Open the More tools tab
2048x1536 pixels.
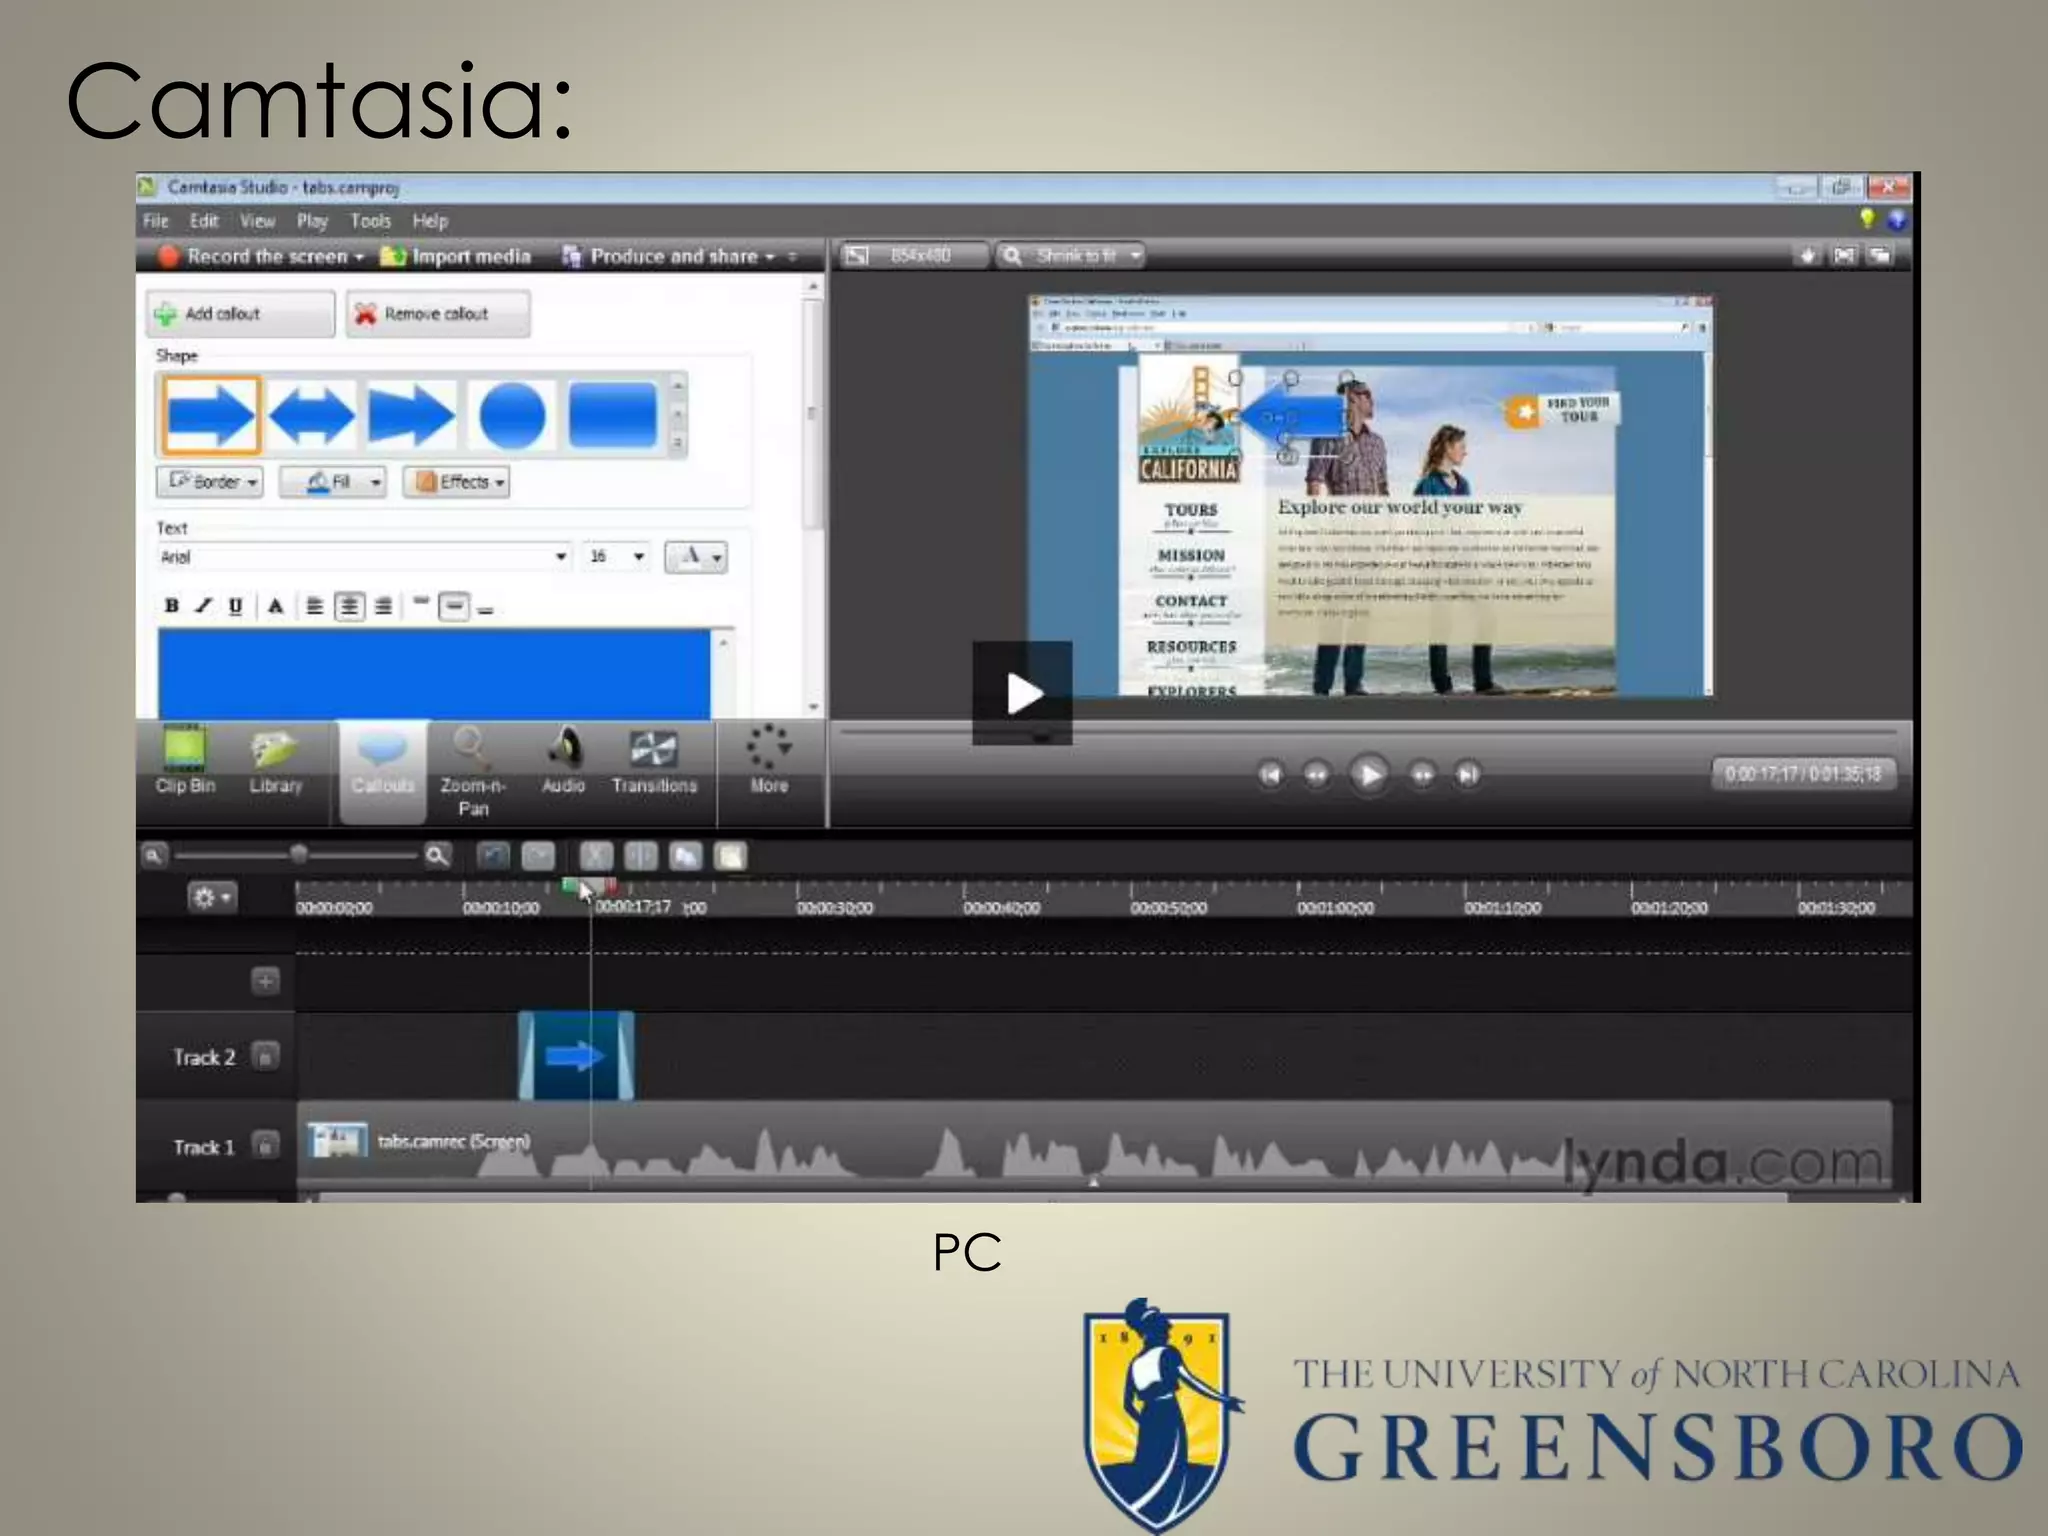pyautogui.click(x=769, y=761)
